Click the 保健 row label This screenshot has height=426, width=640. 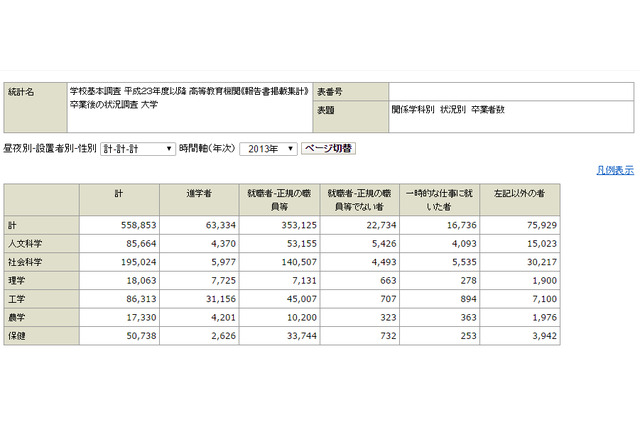coord(42,336)
